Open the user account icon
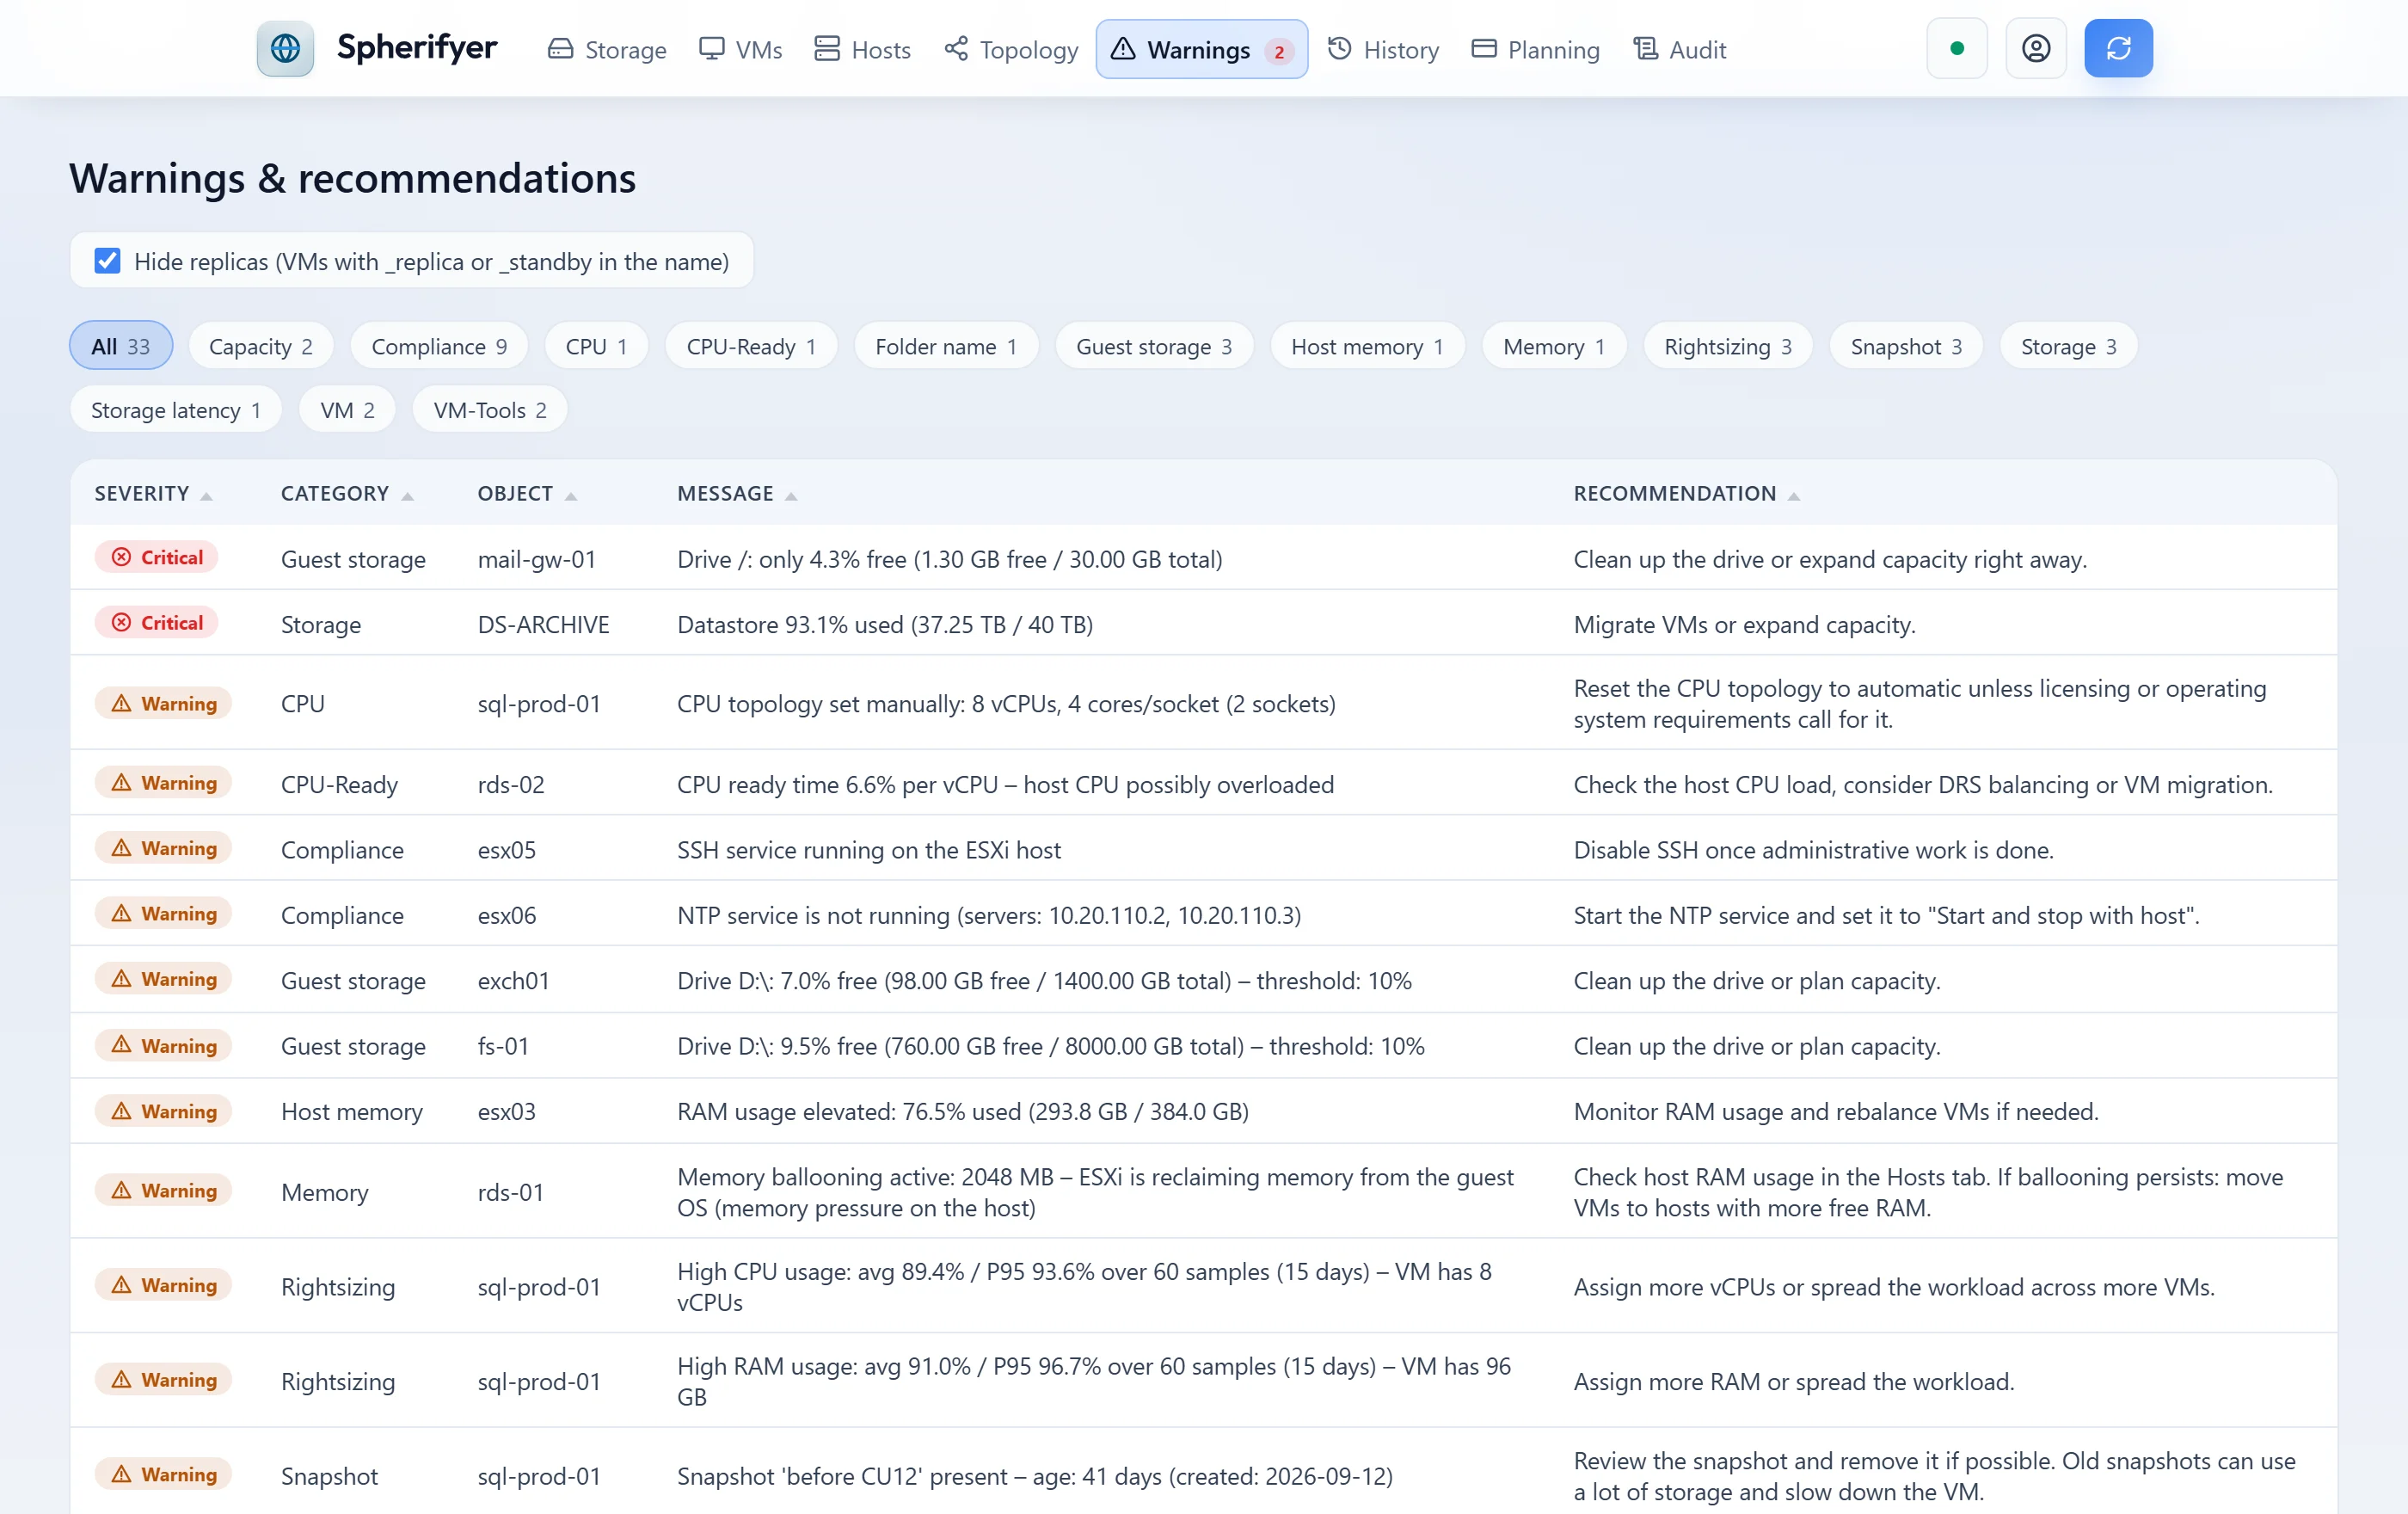Viewport: 2408px width, 1514px height. (x=2036, y=48)
